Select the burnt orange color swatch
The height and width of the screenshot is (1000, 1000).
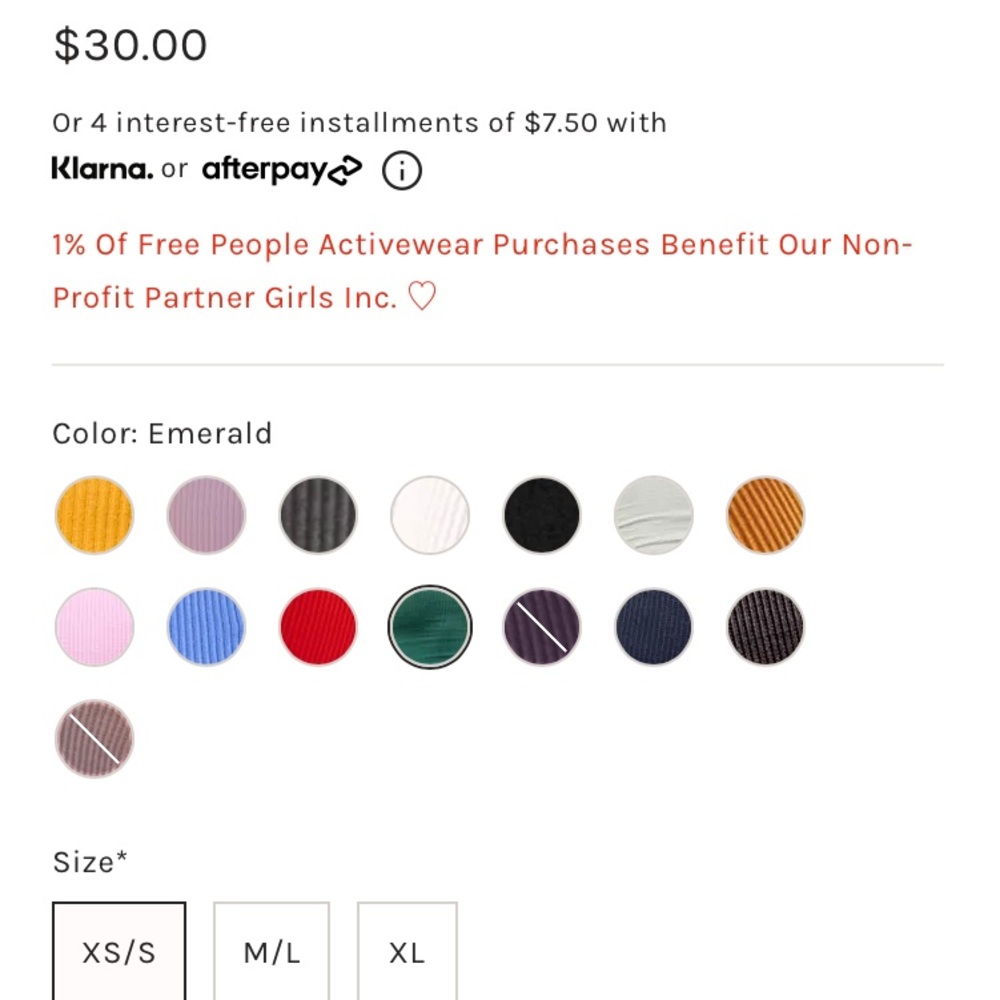click(766, 515)
